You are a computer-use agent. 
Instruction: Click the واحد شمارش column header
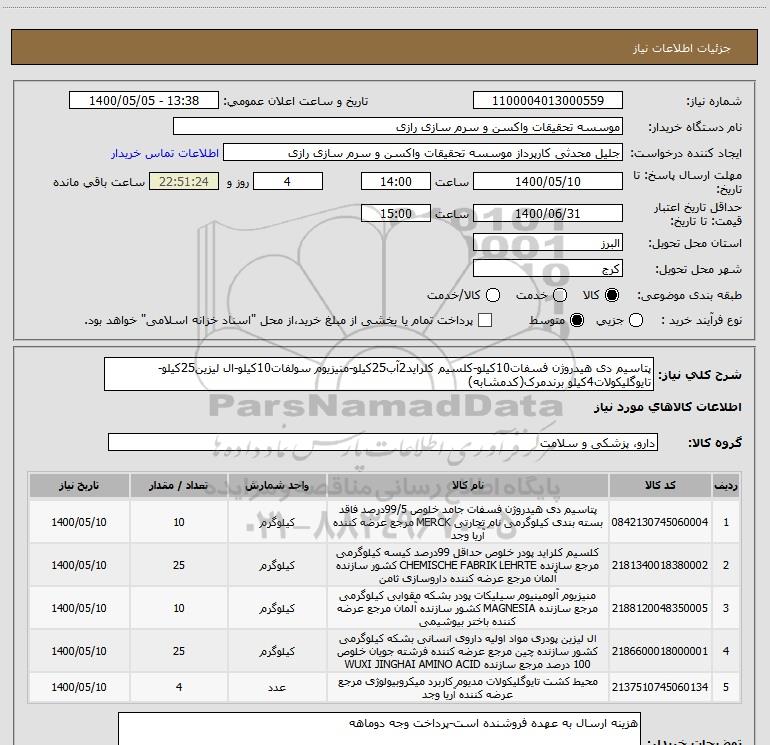tap(277, 485)
